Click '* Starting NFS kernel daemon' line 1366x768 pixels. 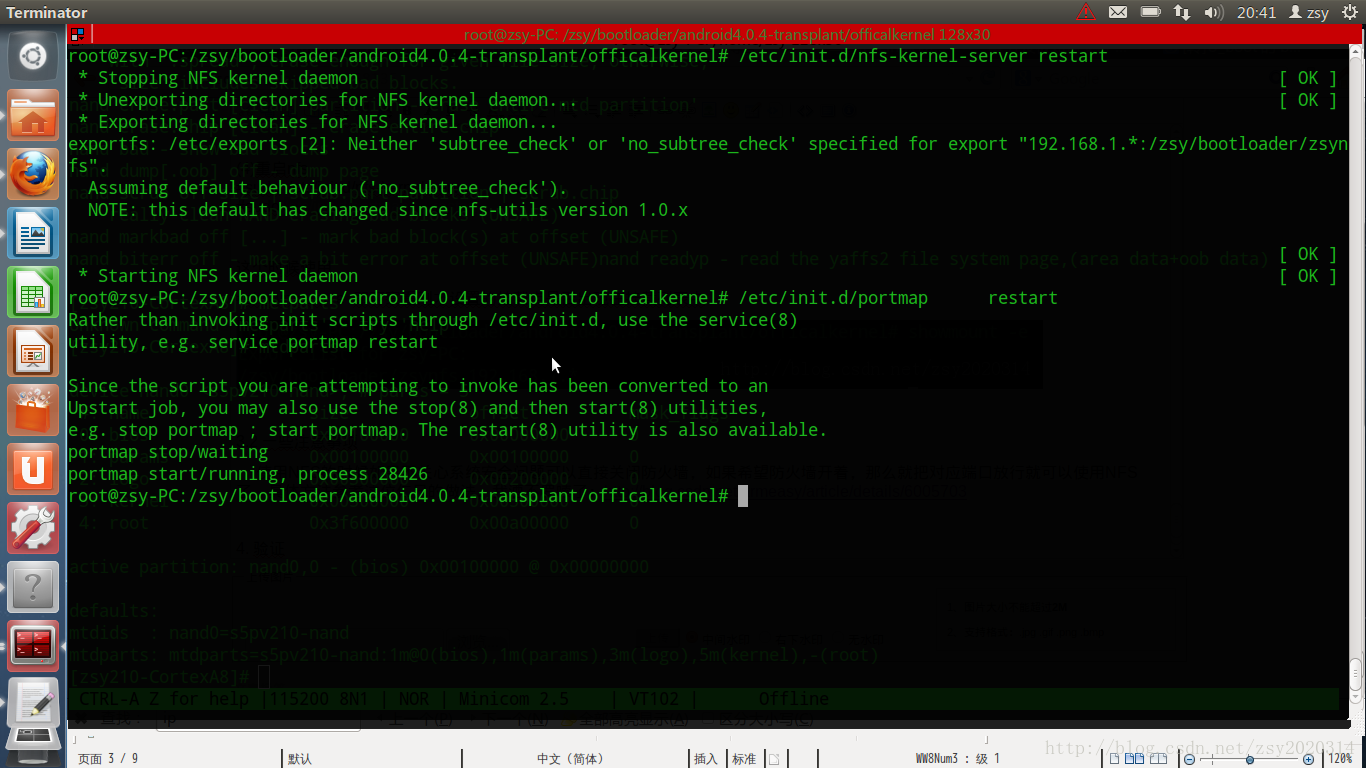(218, 276)
